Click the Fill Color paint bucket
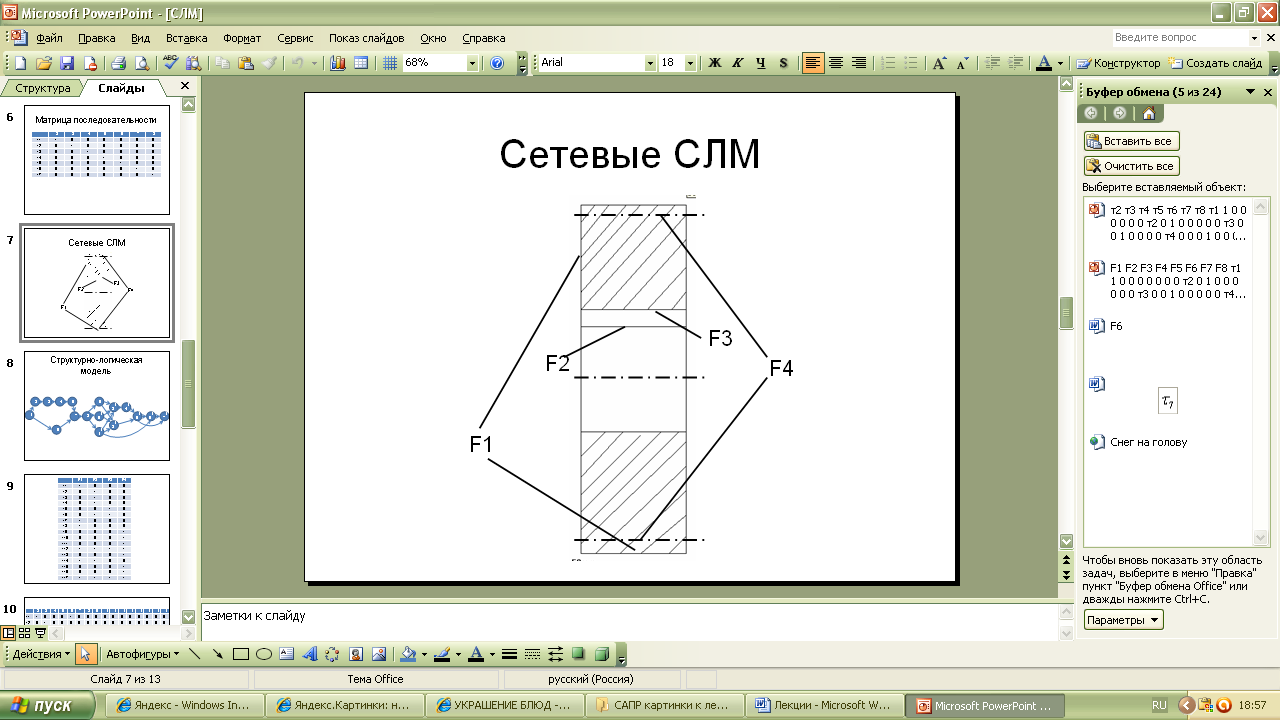The image size is (1280, 720). pyautogui.click(x=407, y=655)
